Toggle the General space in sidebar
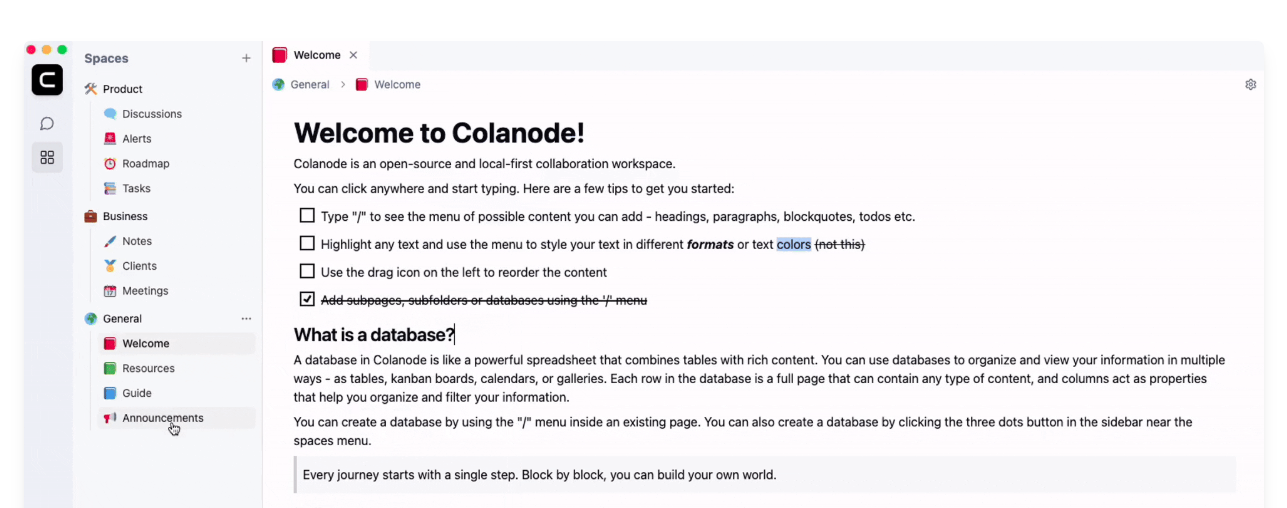This screenshot has width=1287, height=508. [122, 319]
